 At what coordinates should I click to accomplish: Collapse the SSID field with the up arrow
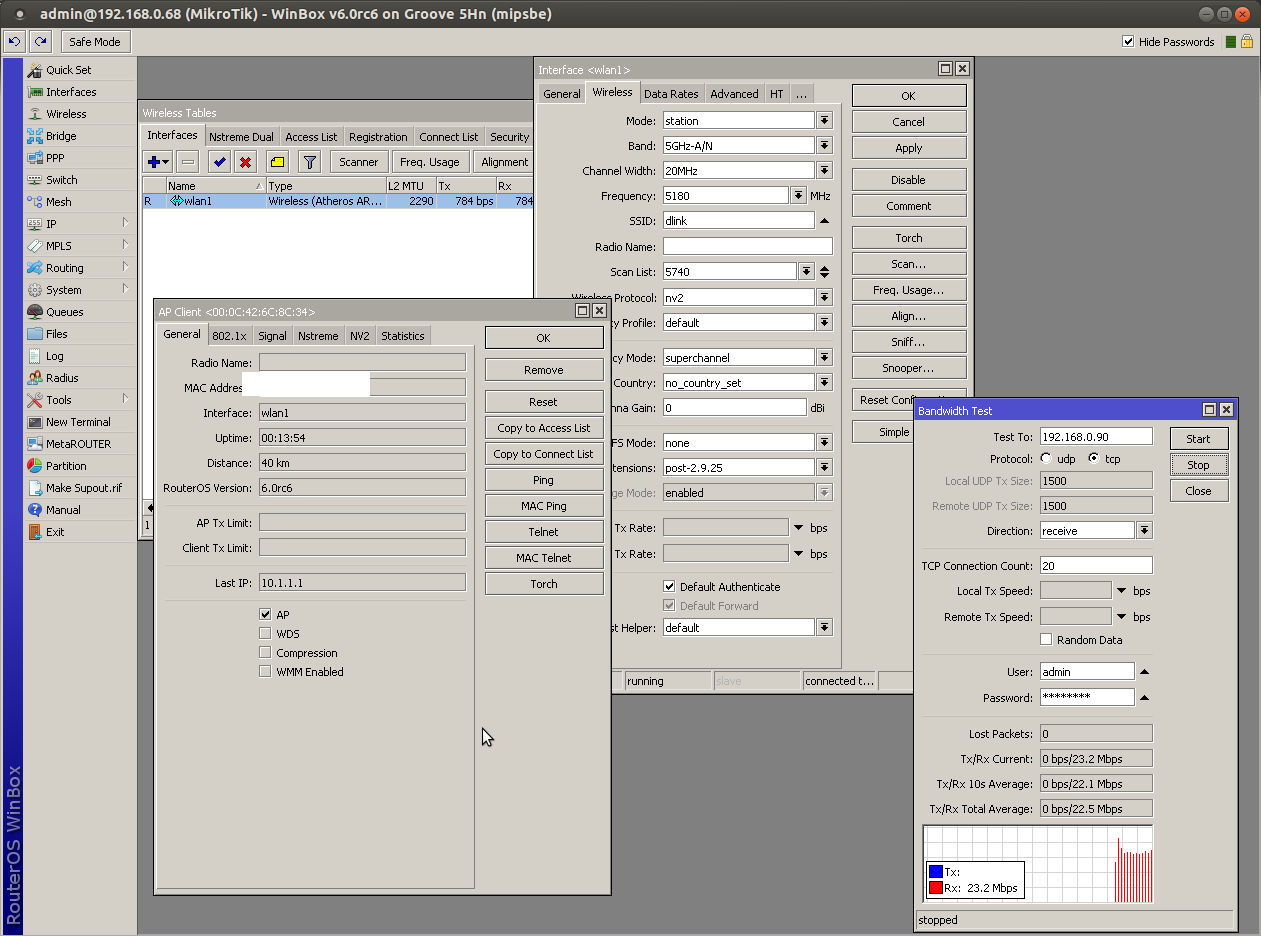[x=824, y=221]
